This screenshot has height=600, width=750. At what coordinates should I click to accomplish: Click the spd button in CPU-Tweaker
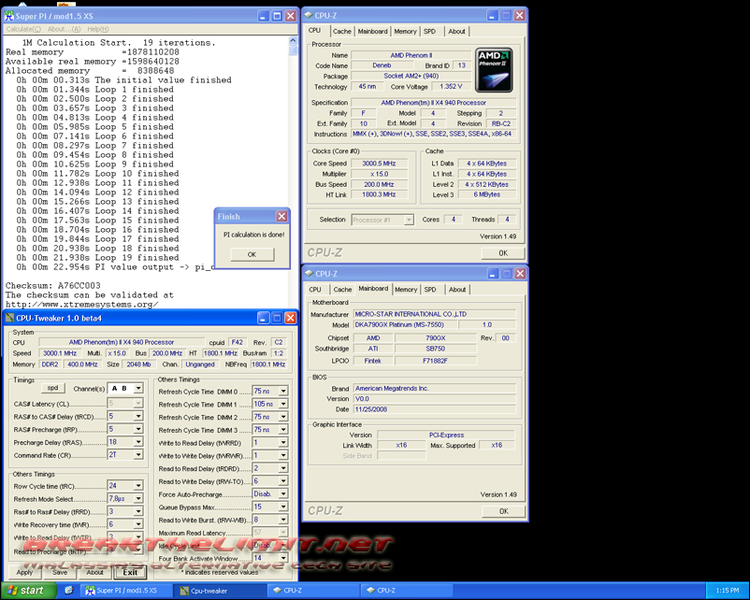tap(53, 388)
